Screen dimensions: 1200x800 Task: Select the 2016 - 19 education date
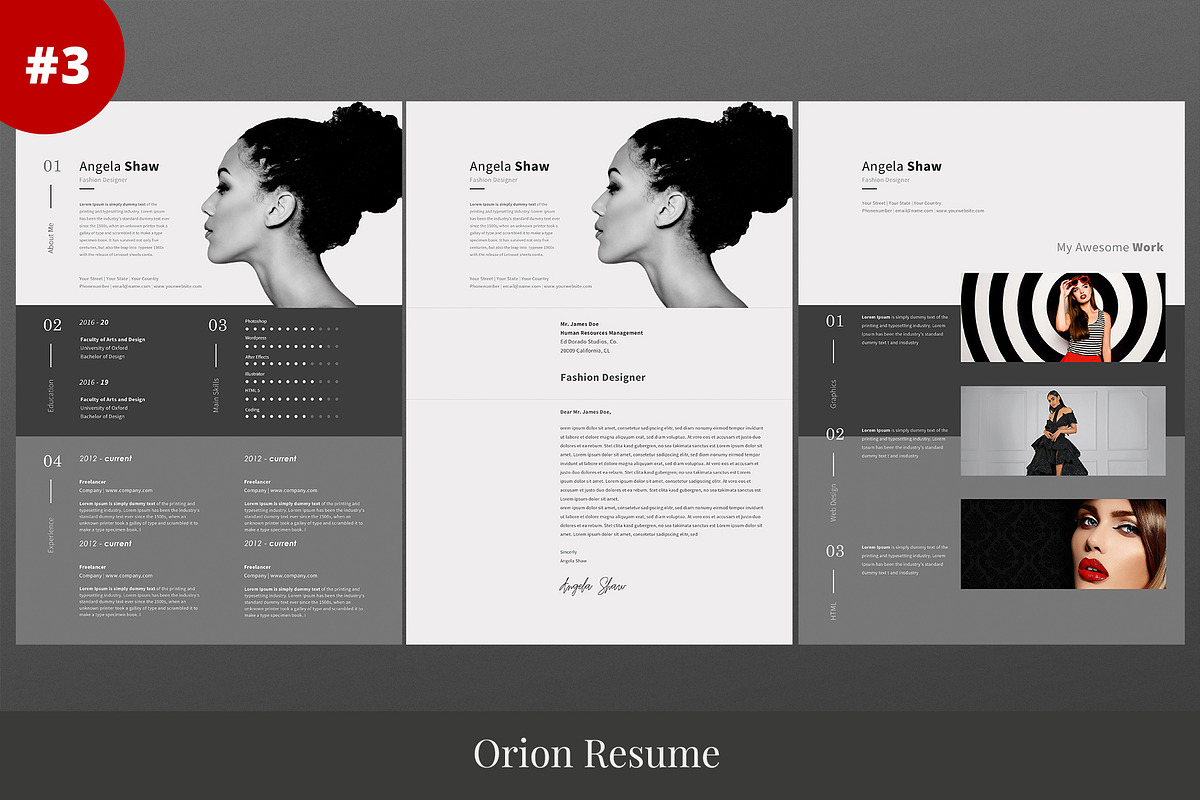(x=94, y=382)
